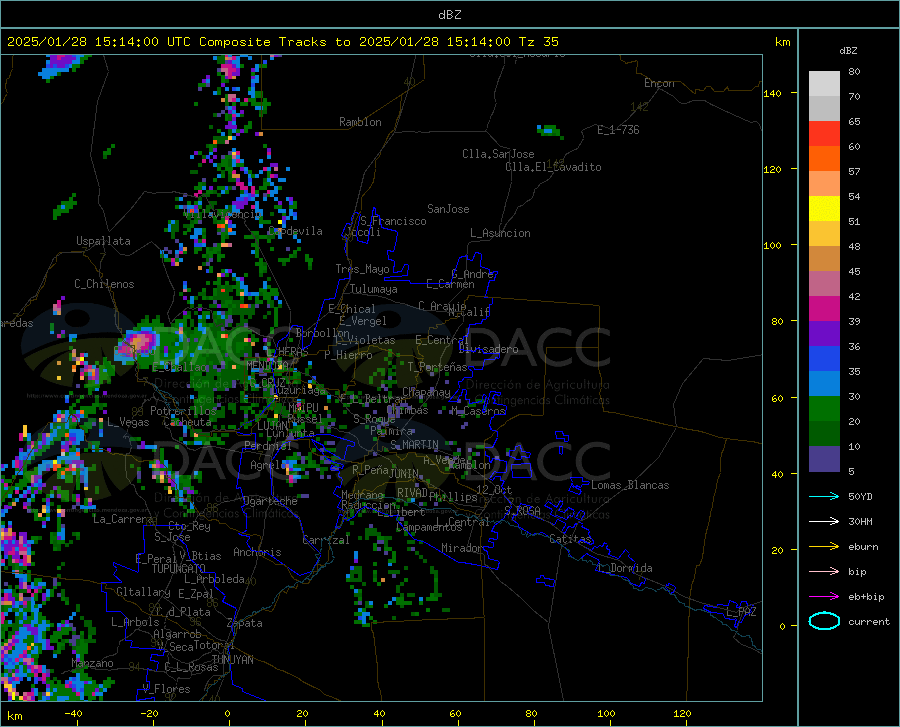
Task: Click the L_Dormida label on map
Action: click(624, 568)
